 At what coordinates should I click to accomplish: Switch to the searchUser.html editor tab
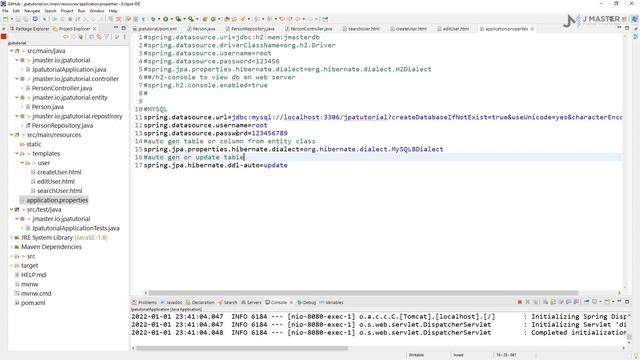(361, 29)
